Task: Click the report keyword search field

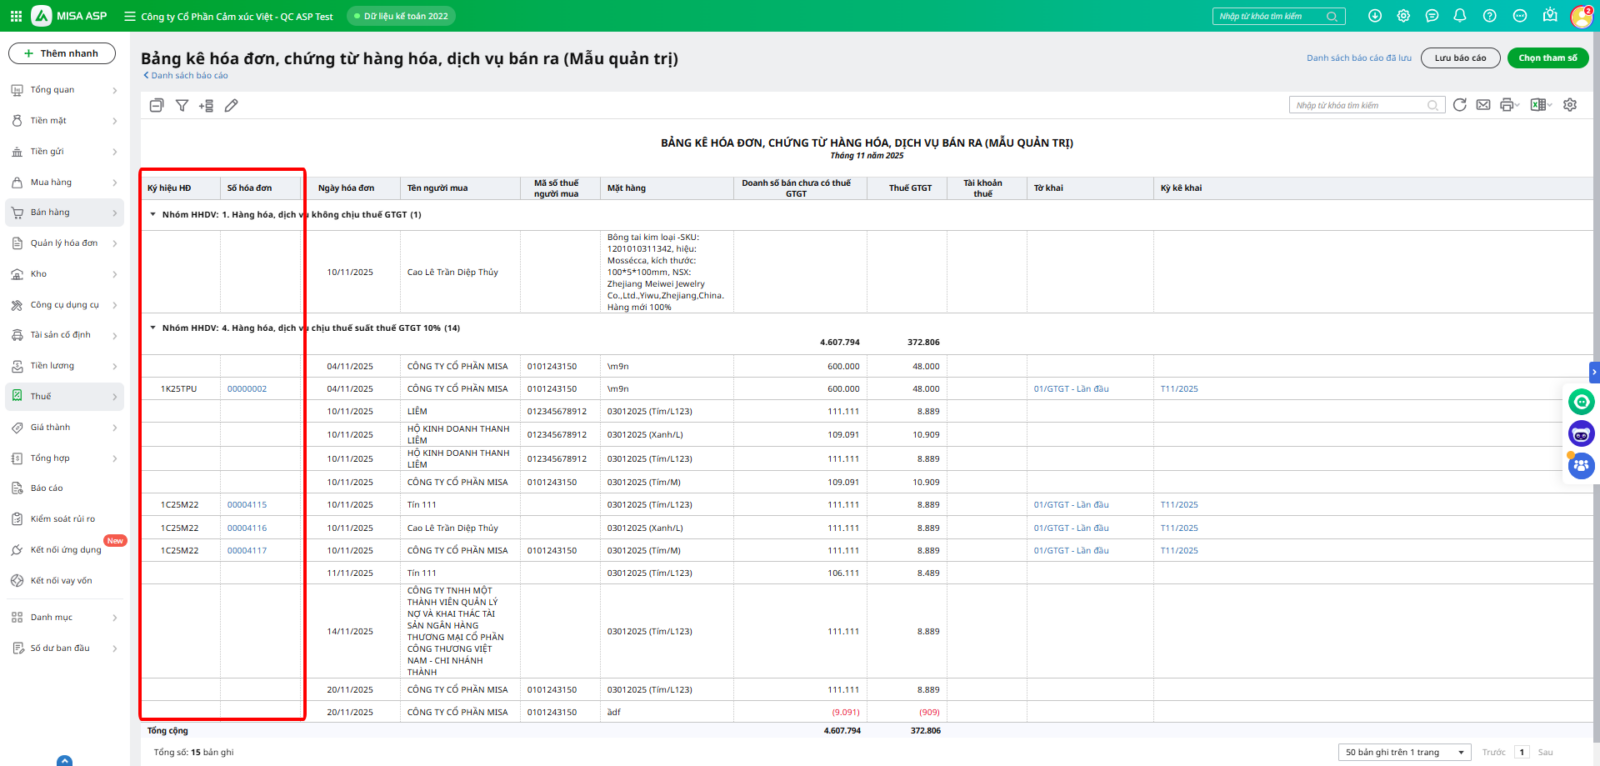Action: (x=1360, y=105)
